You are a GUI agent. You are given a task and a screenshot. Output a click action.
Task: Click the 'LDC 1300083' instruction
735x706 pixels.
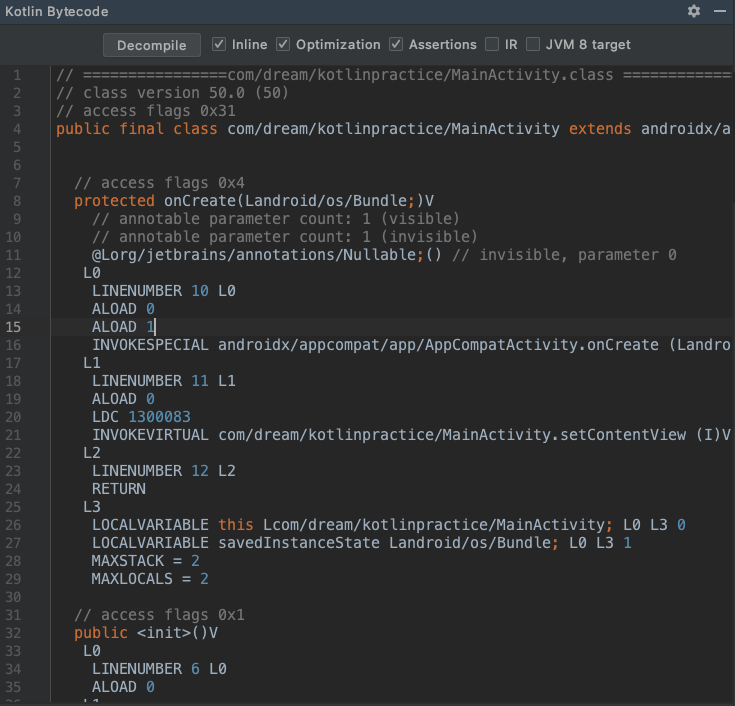(x=141, y=417)
